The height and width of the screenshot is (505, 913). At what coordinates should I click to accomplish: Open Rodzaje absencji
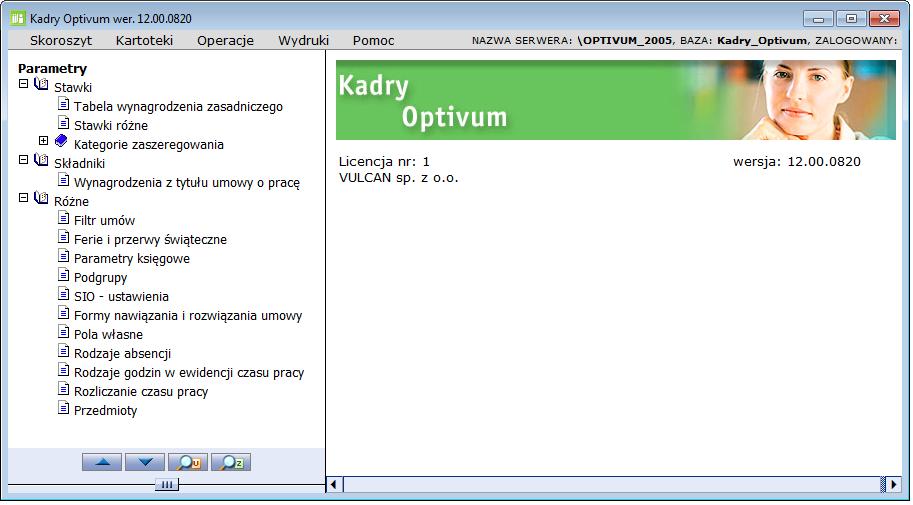122,354
